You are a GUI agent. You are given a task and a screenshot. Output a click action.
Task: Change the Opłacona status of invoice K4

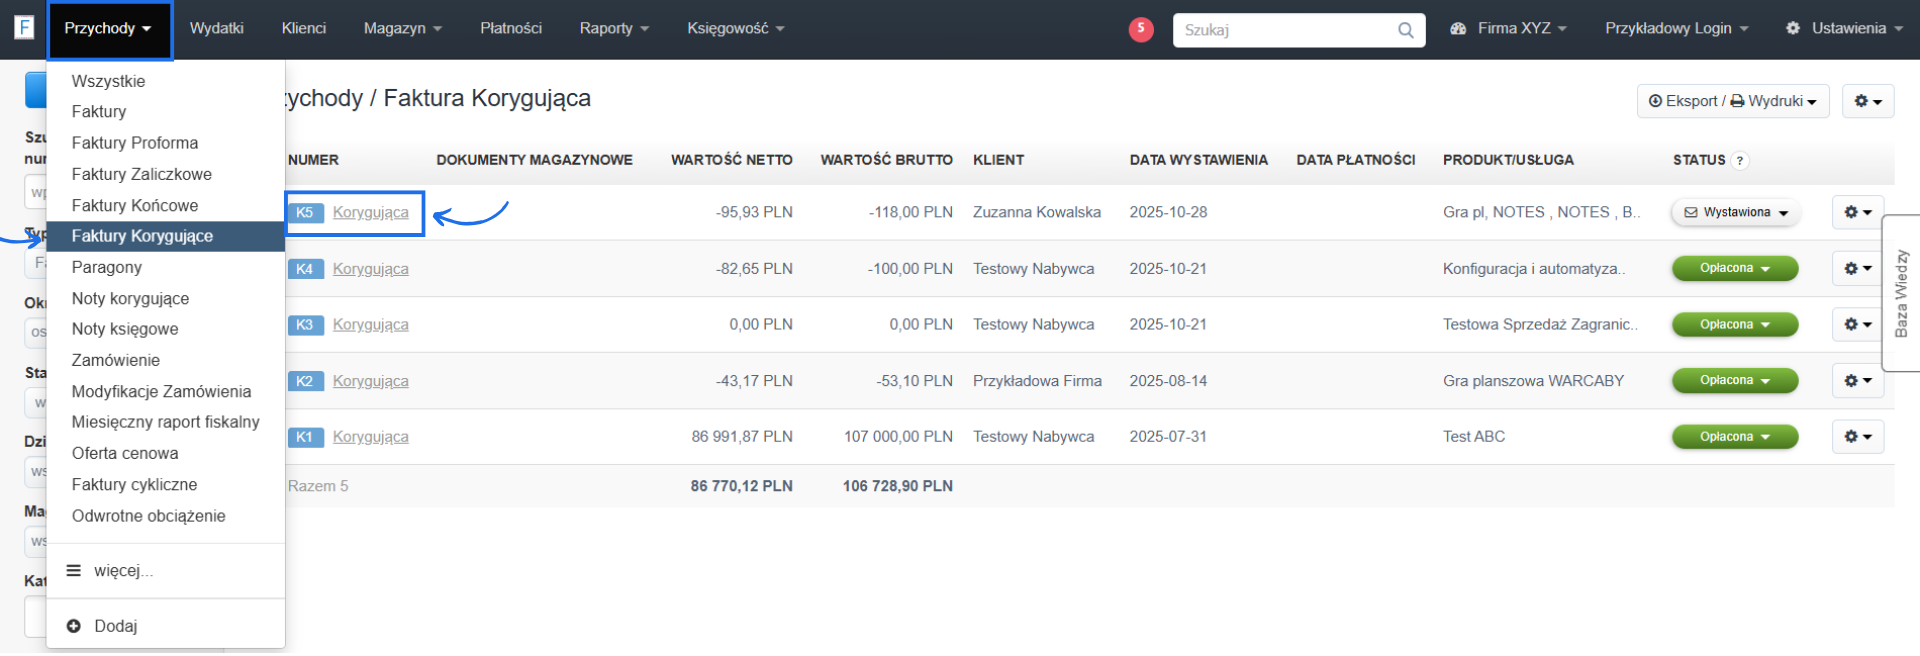tap(1734, 269)
